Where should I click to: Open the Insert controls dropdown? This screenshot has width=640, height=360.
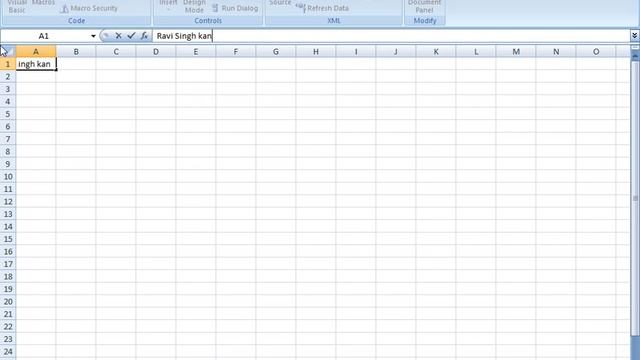168,5
